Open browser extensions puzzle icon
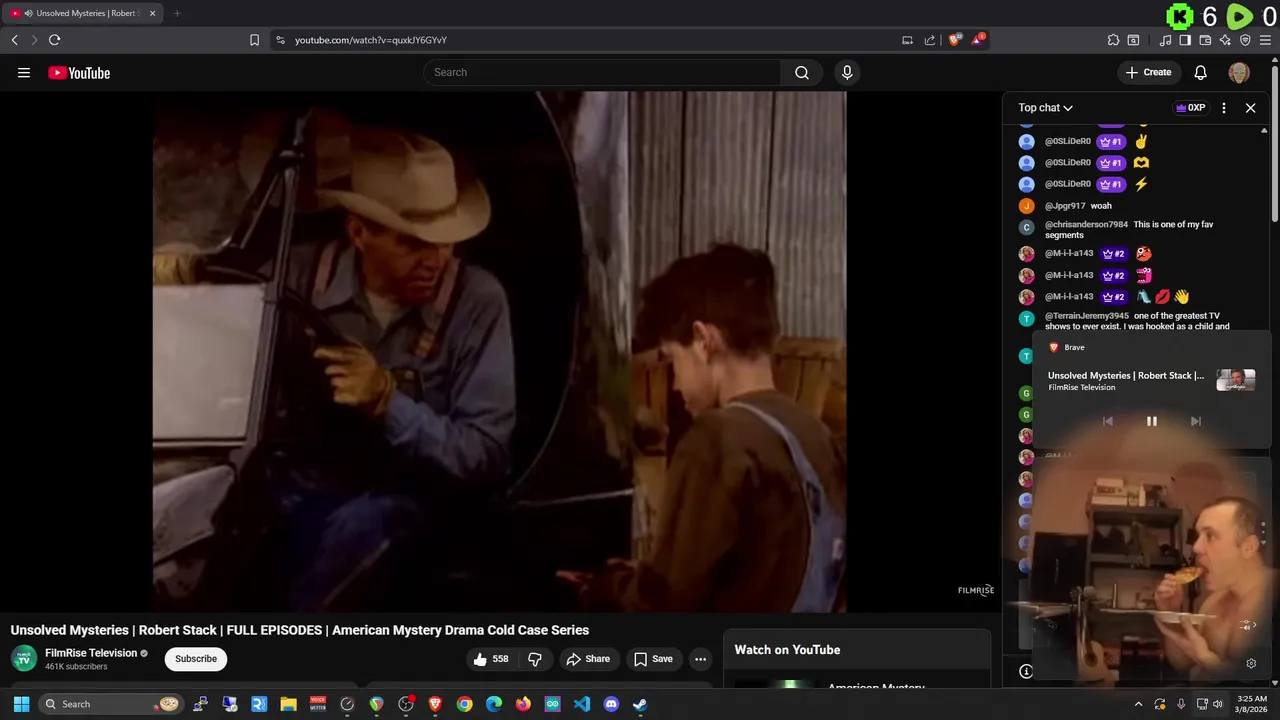 pyautogui.click(x=1113, y=40)
